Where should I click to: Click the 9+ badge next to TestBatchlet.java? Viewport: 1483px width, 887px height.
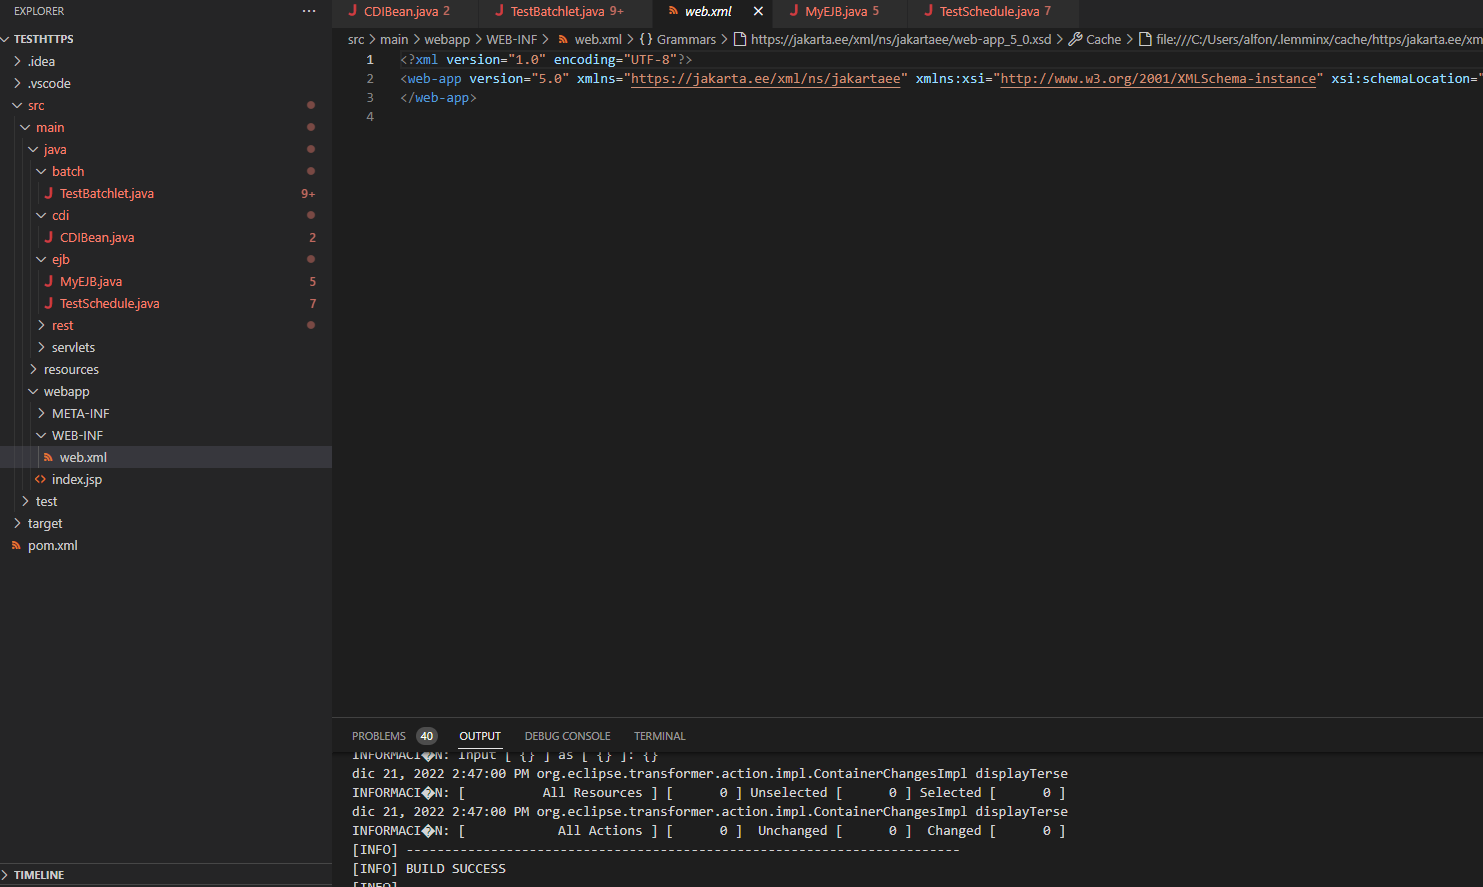tap(307, 193)
